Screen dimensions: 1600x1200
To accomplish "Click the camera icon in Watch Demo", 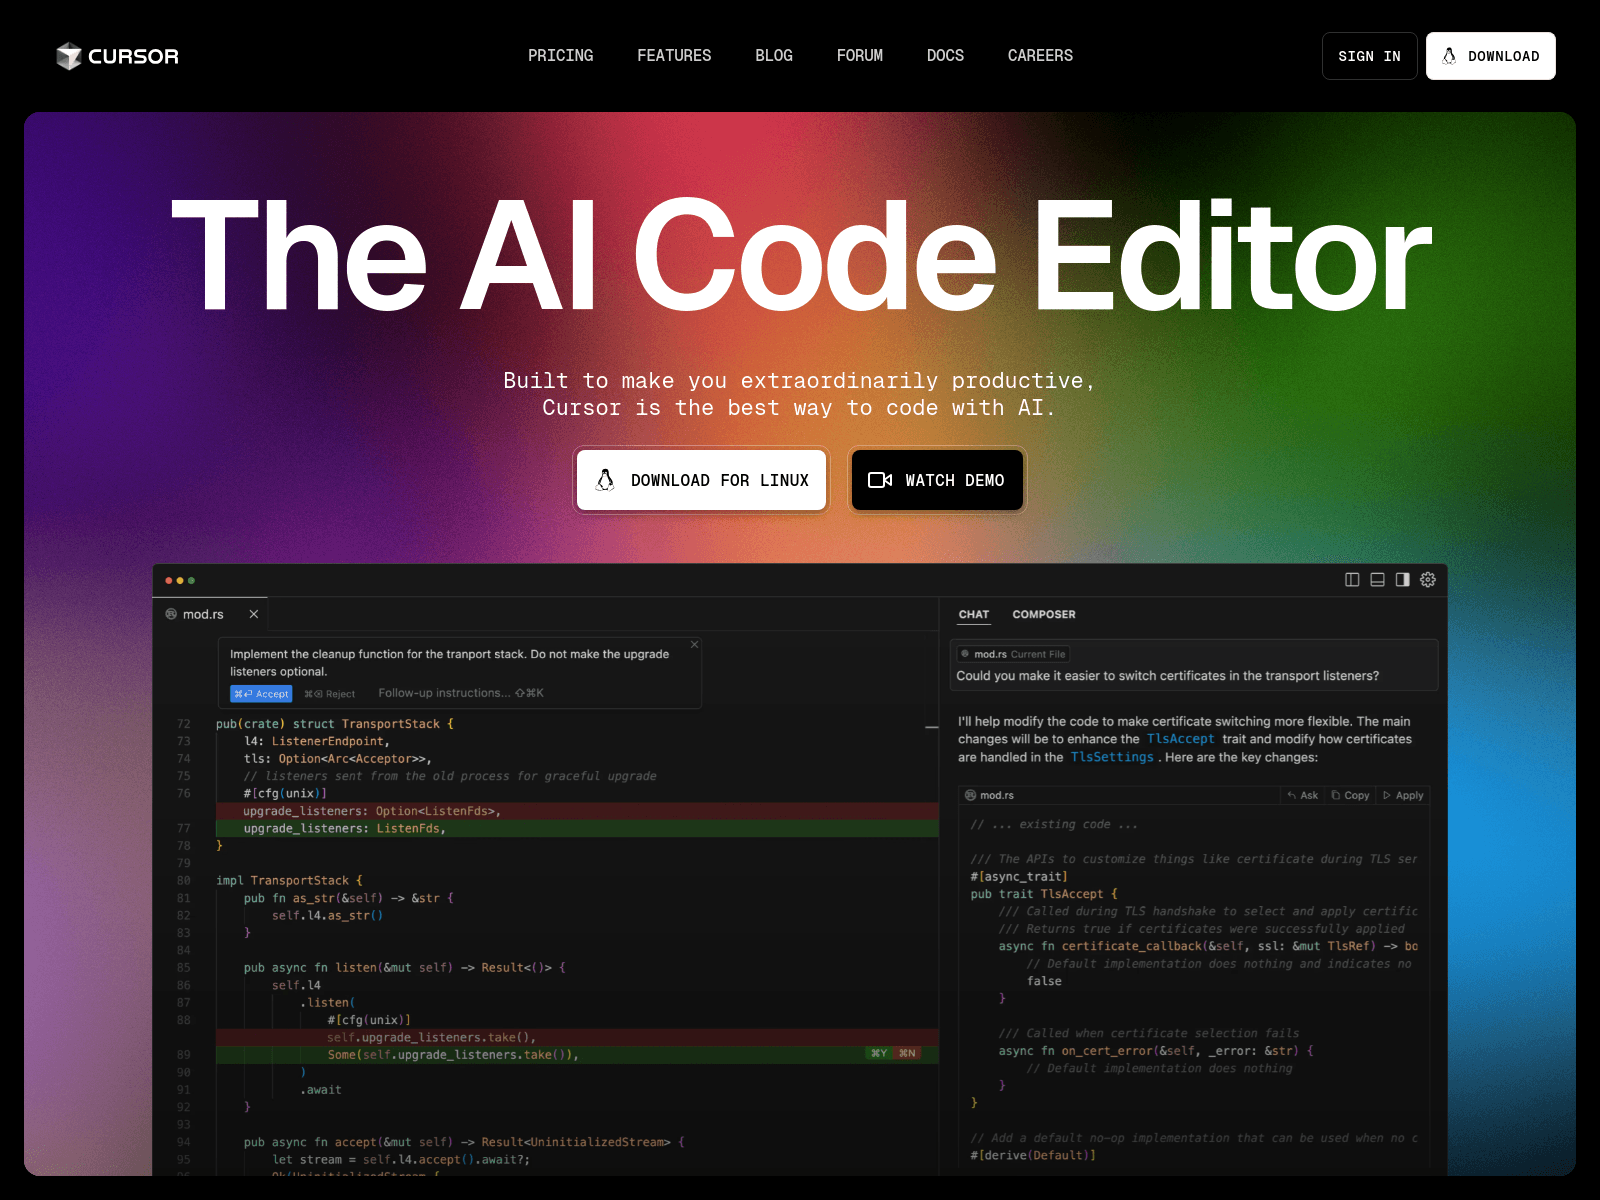I will [x=880, y=480].
